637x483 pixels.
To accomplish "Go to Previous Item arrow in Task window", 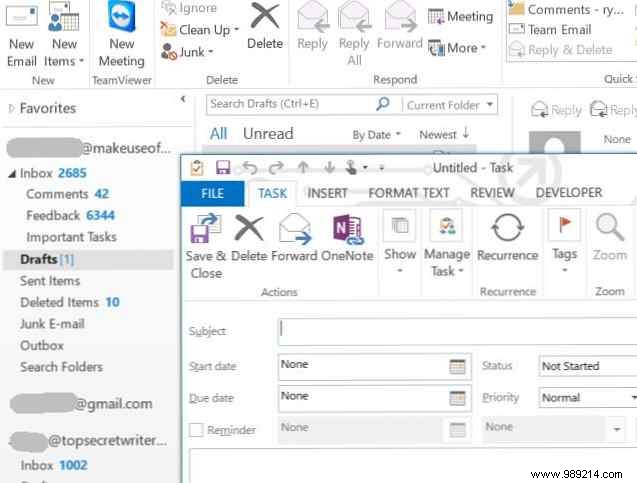I will tap(303, 167).
